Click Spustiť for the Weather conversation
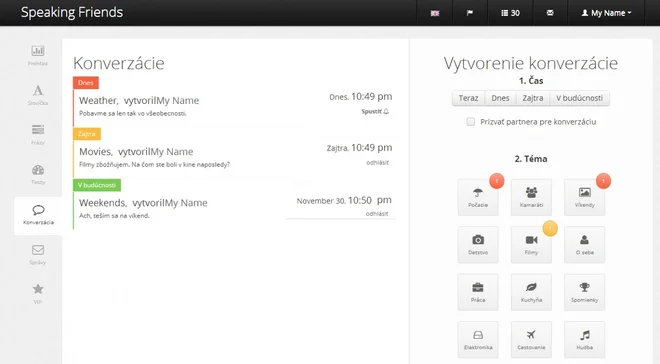 point(375,112)
